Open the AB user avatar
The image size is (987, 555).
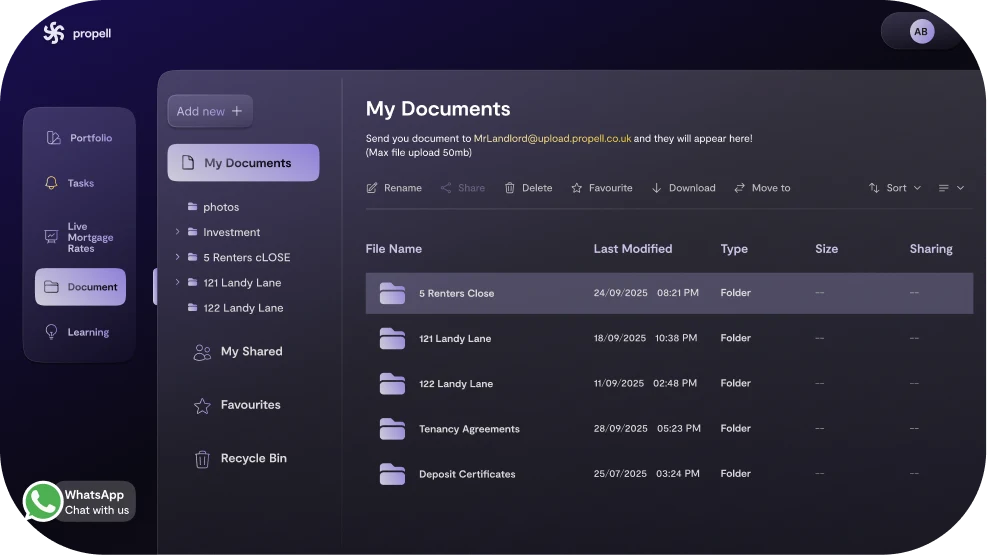pyautogui.click(x=921, y=32)
